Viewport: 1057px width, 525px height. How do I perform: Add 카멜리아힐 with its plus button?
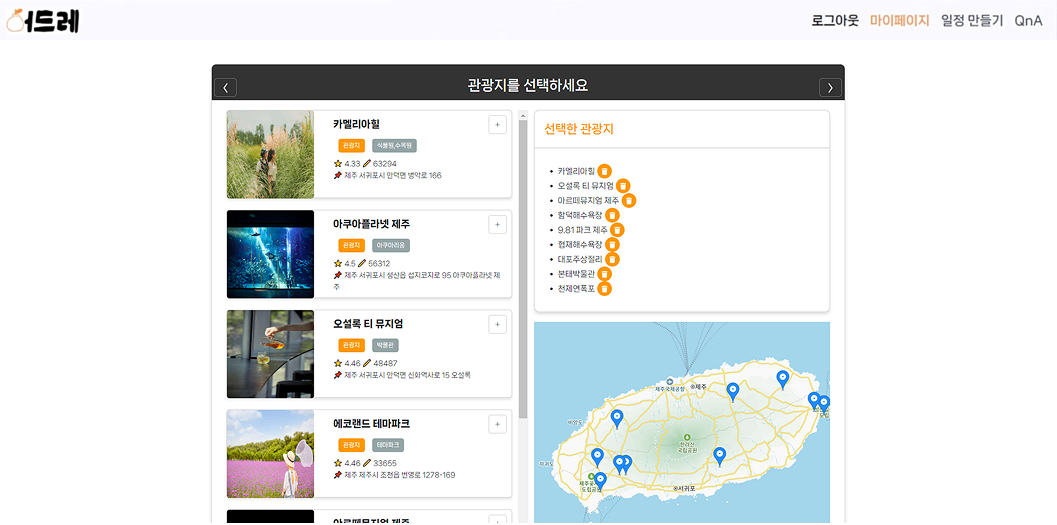pyautogui.click(x=497, y=125)
